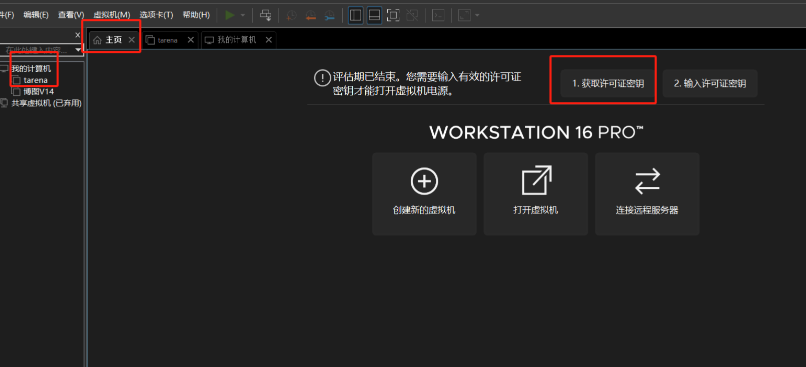Click the 创建新的虚拟机 tile
Image resolution: width=806 pixels, height=367 pixels.
click(424, 194)
